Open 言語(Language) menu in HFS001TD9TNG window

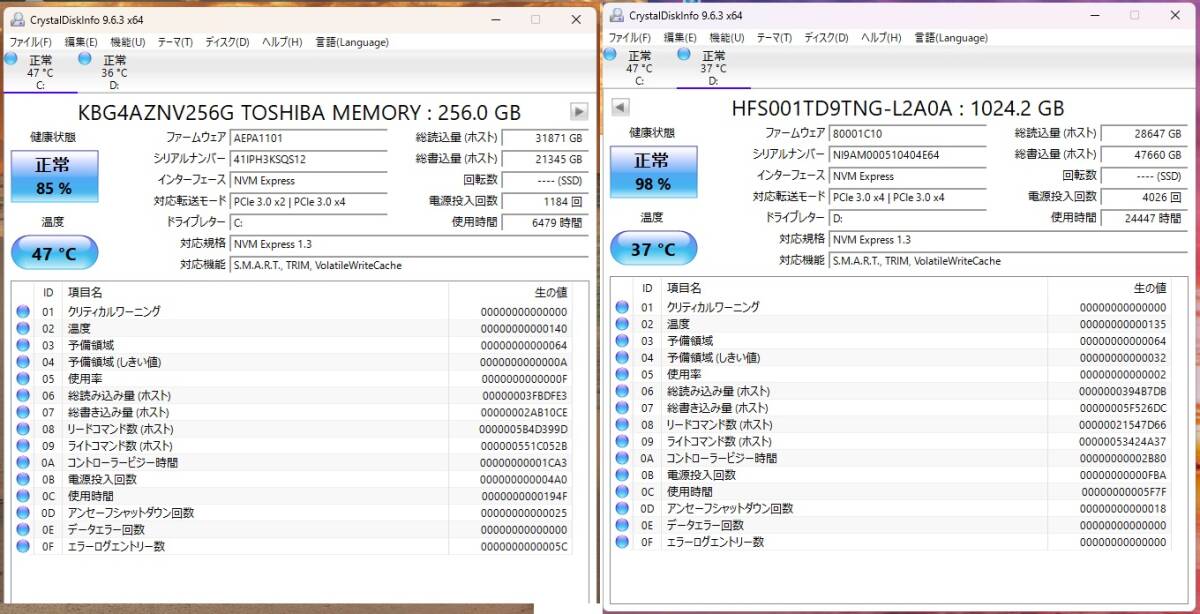950,38
